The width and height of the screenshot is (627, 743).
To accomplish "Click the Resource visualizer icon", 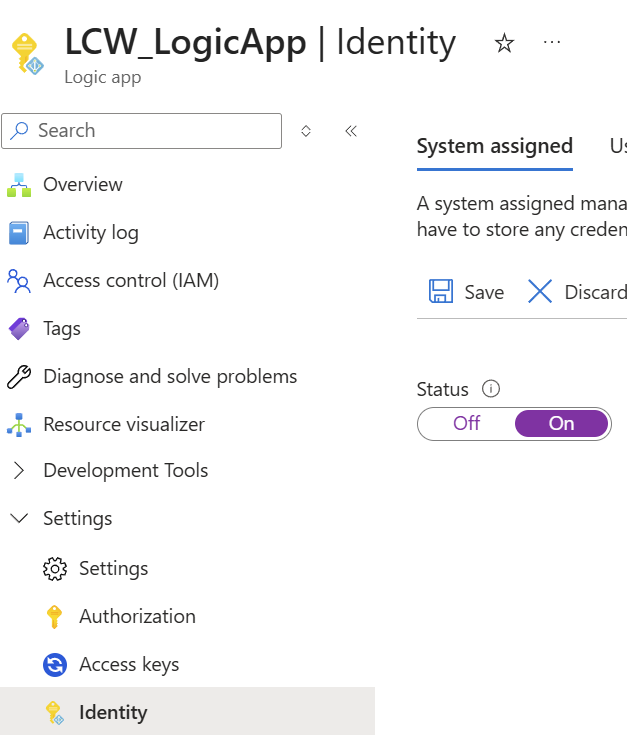I will (19, 425).
